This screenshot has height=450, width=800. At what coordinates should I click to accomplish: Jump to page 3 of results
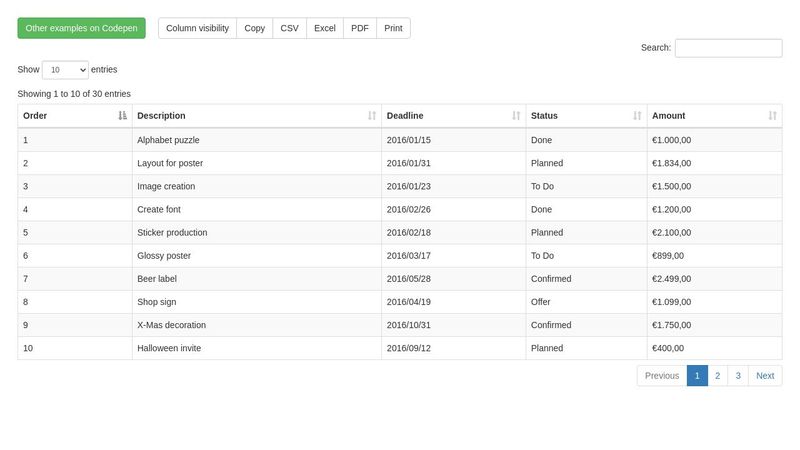pyautogui.click(x=738, y=376)
